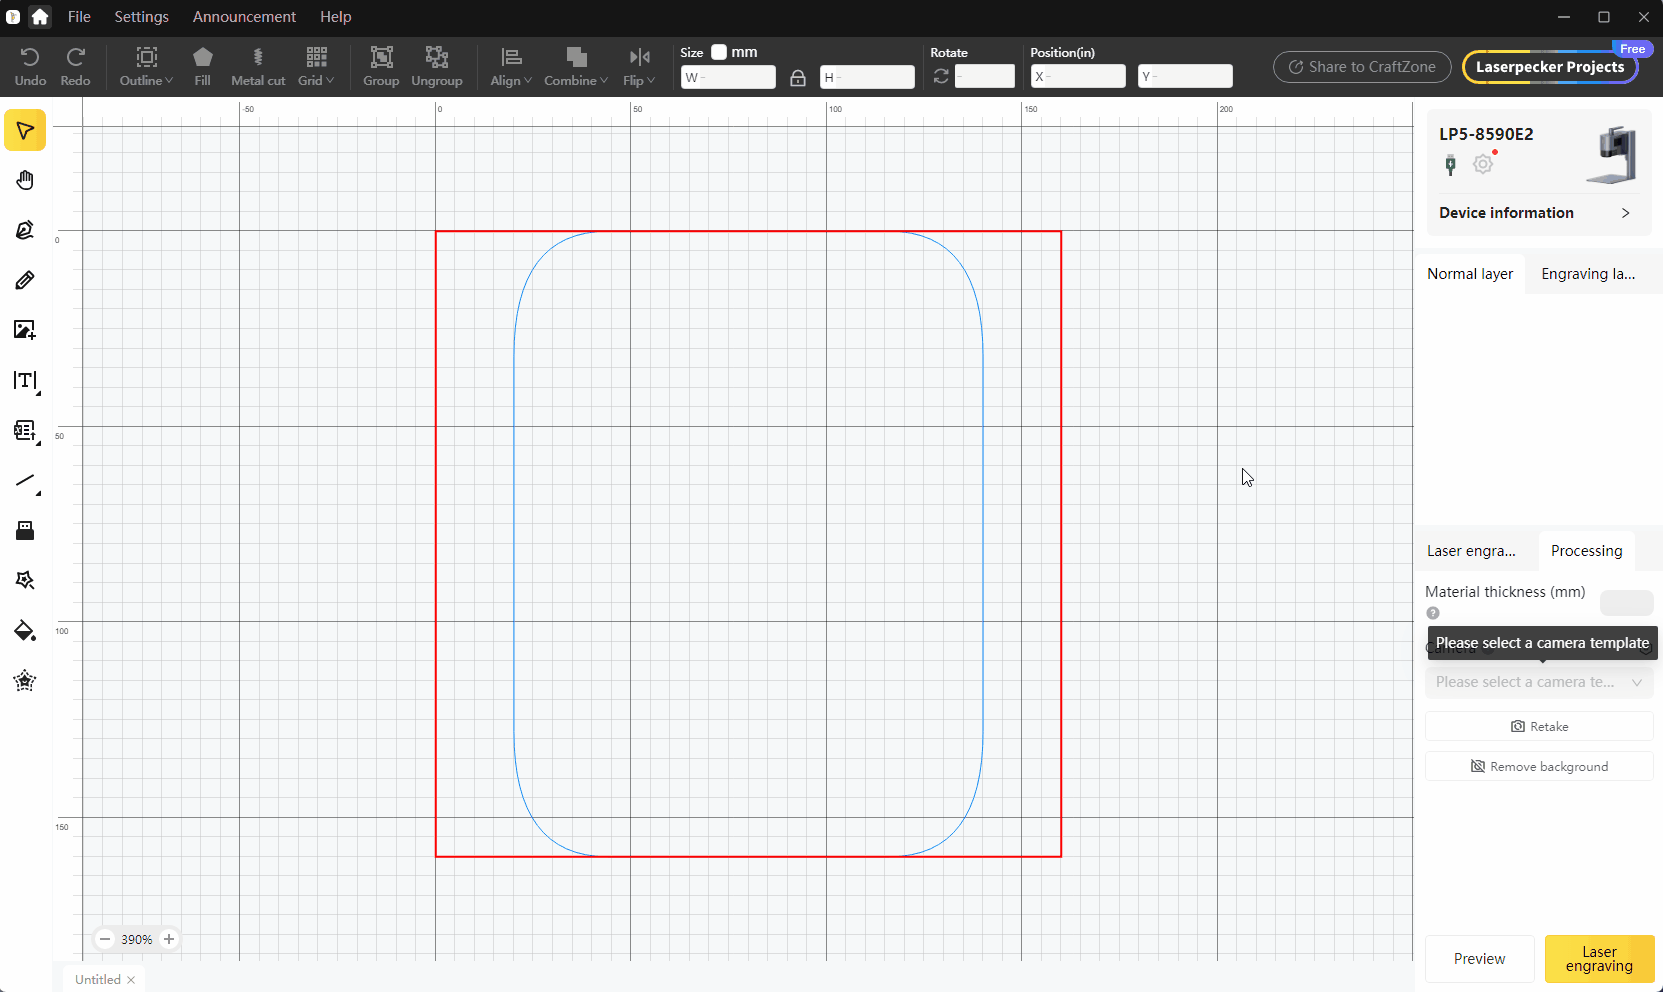Image resolution: width=1663 pixels, height=992 pixels.
Task: Click the Retake button
Action: tap(1539, 727)
